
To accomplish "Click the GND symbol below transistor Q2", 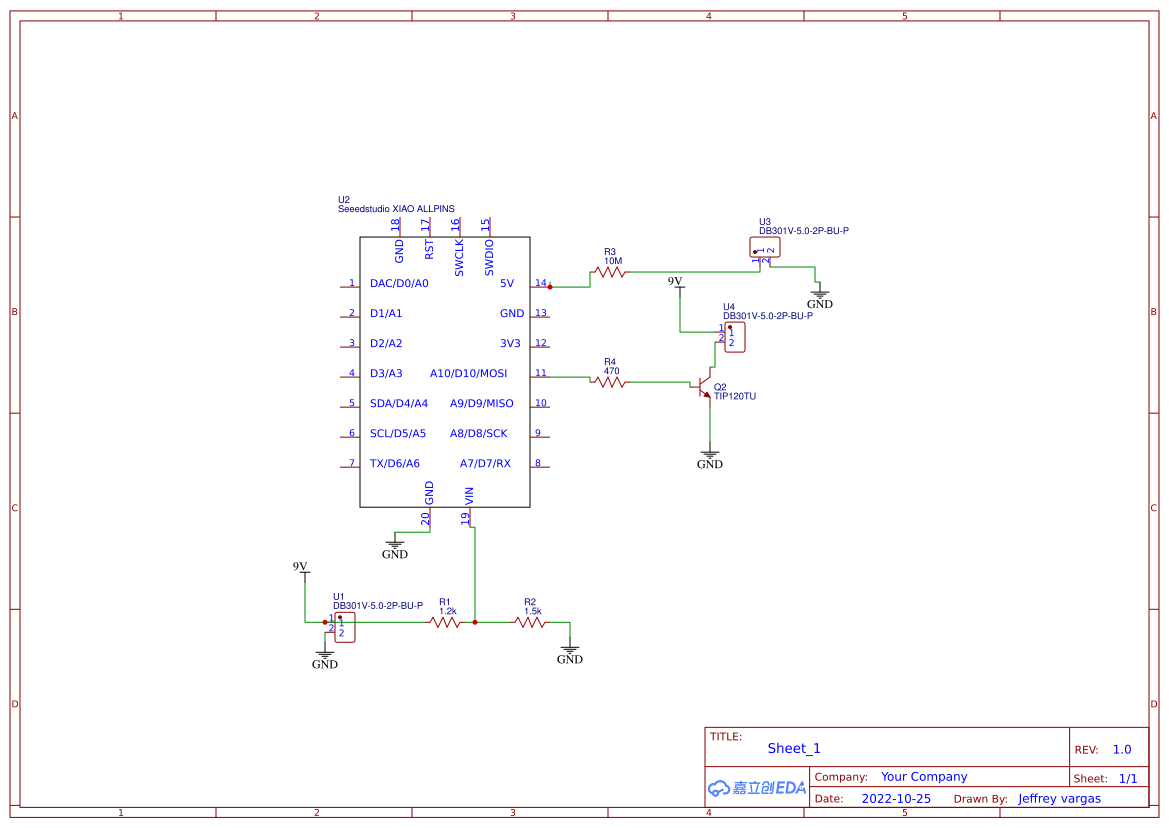I will coord(709,455).
